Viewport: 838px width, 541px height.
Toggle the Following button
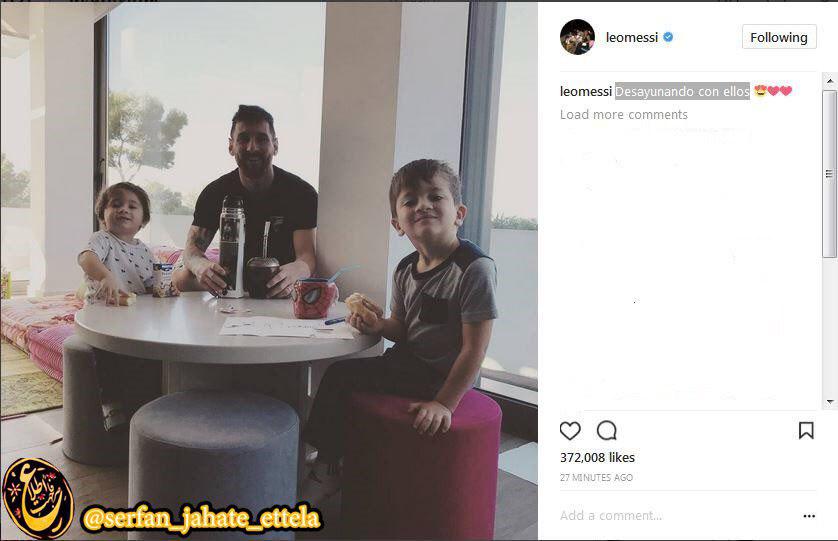779,37
